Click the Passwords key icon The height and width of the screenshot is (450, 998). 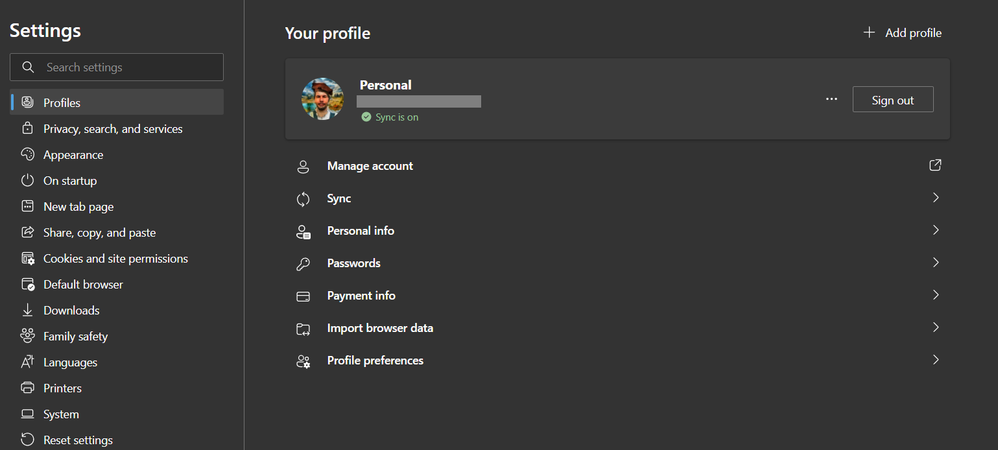point(303,264)
